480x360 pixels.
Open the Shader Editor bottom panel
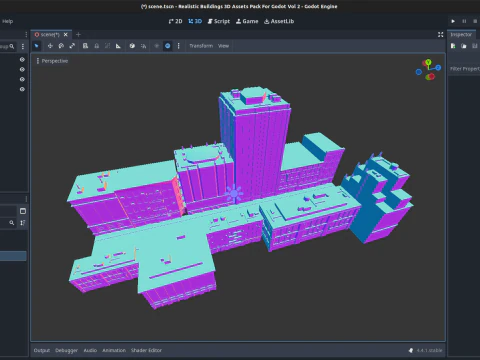[x=146, y=350]
